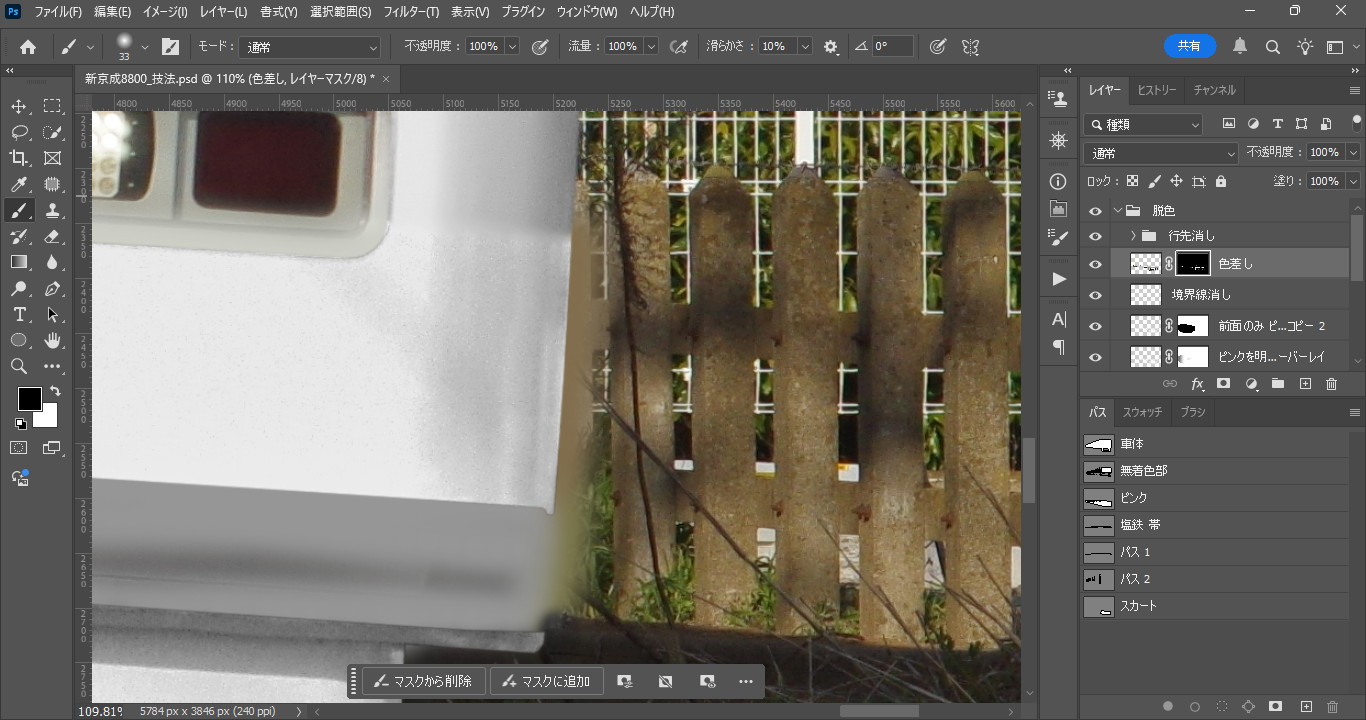
Task: Switch to the チャンネル tab
Action: 1214,90
